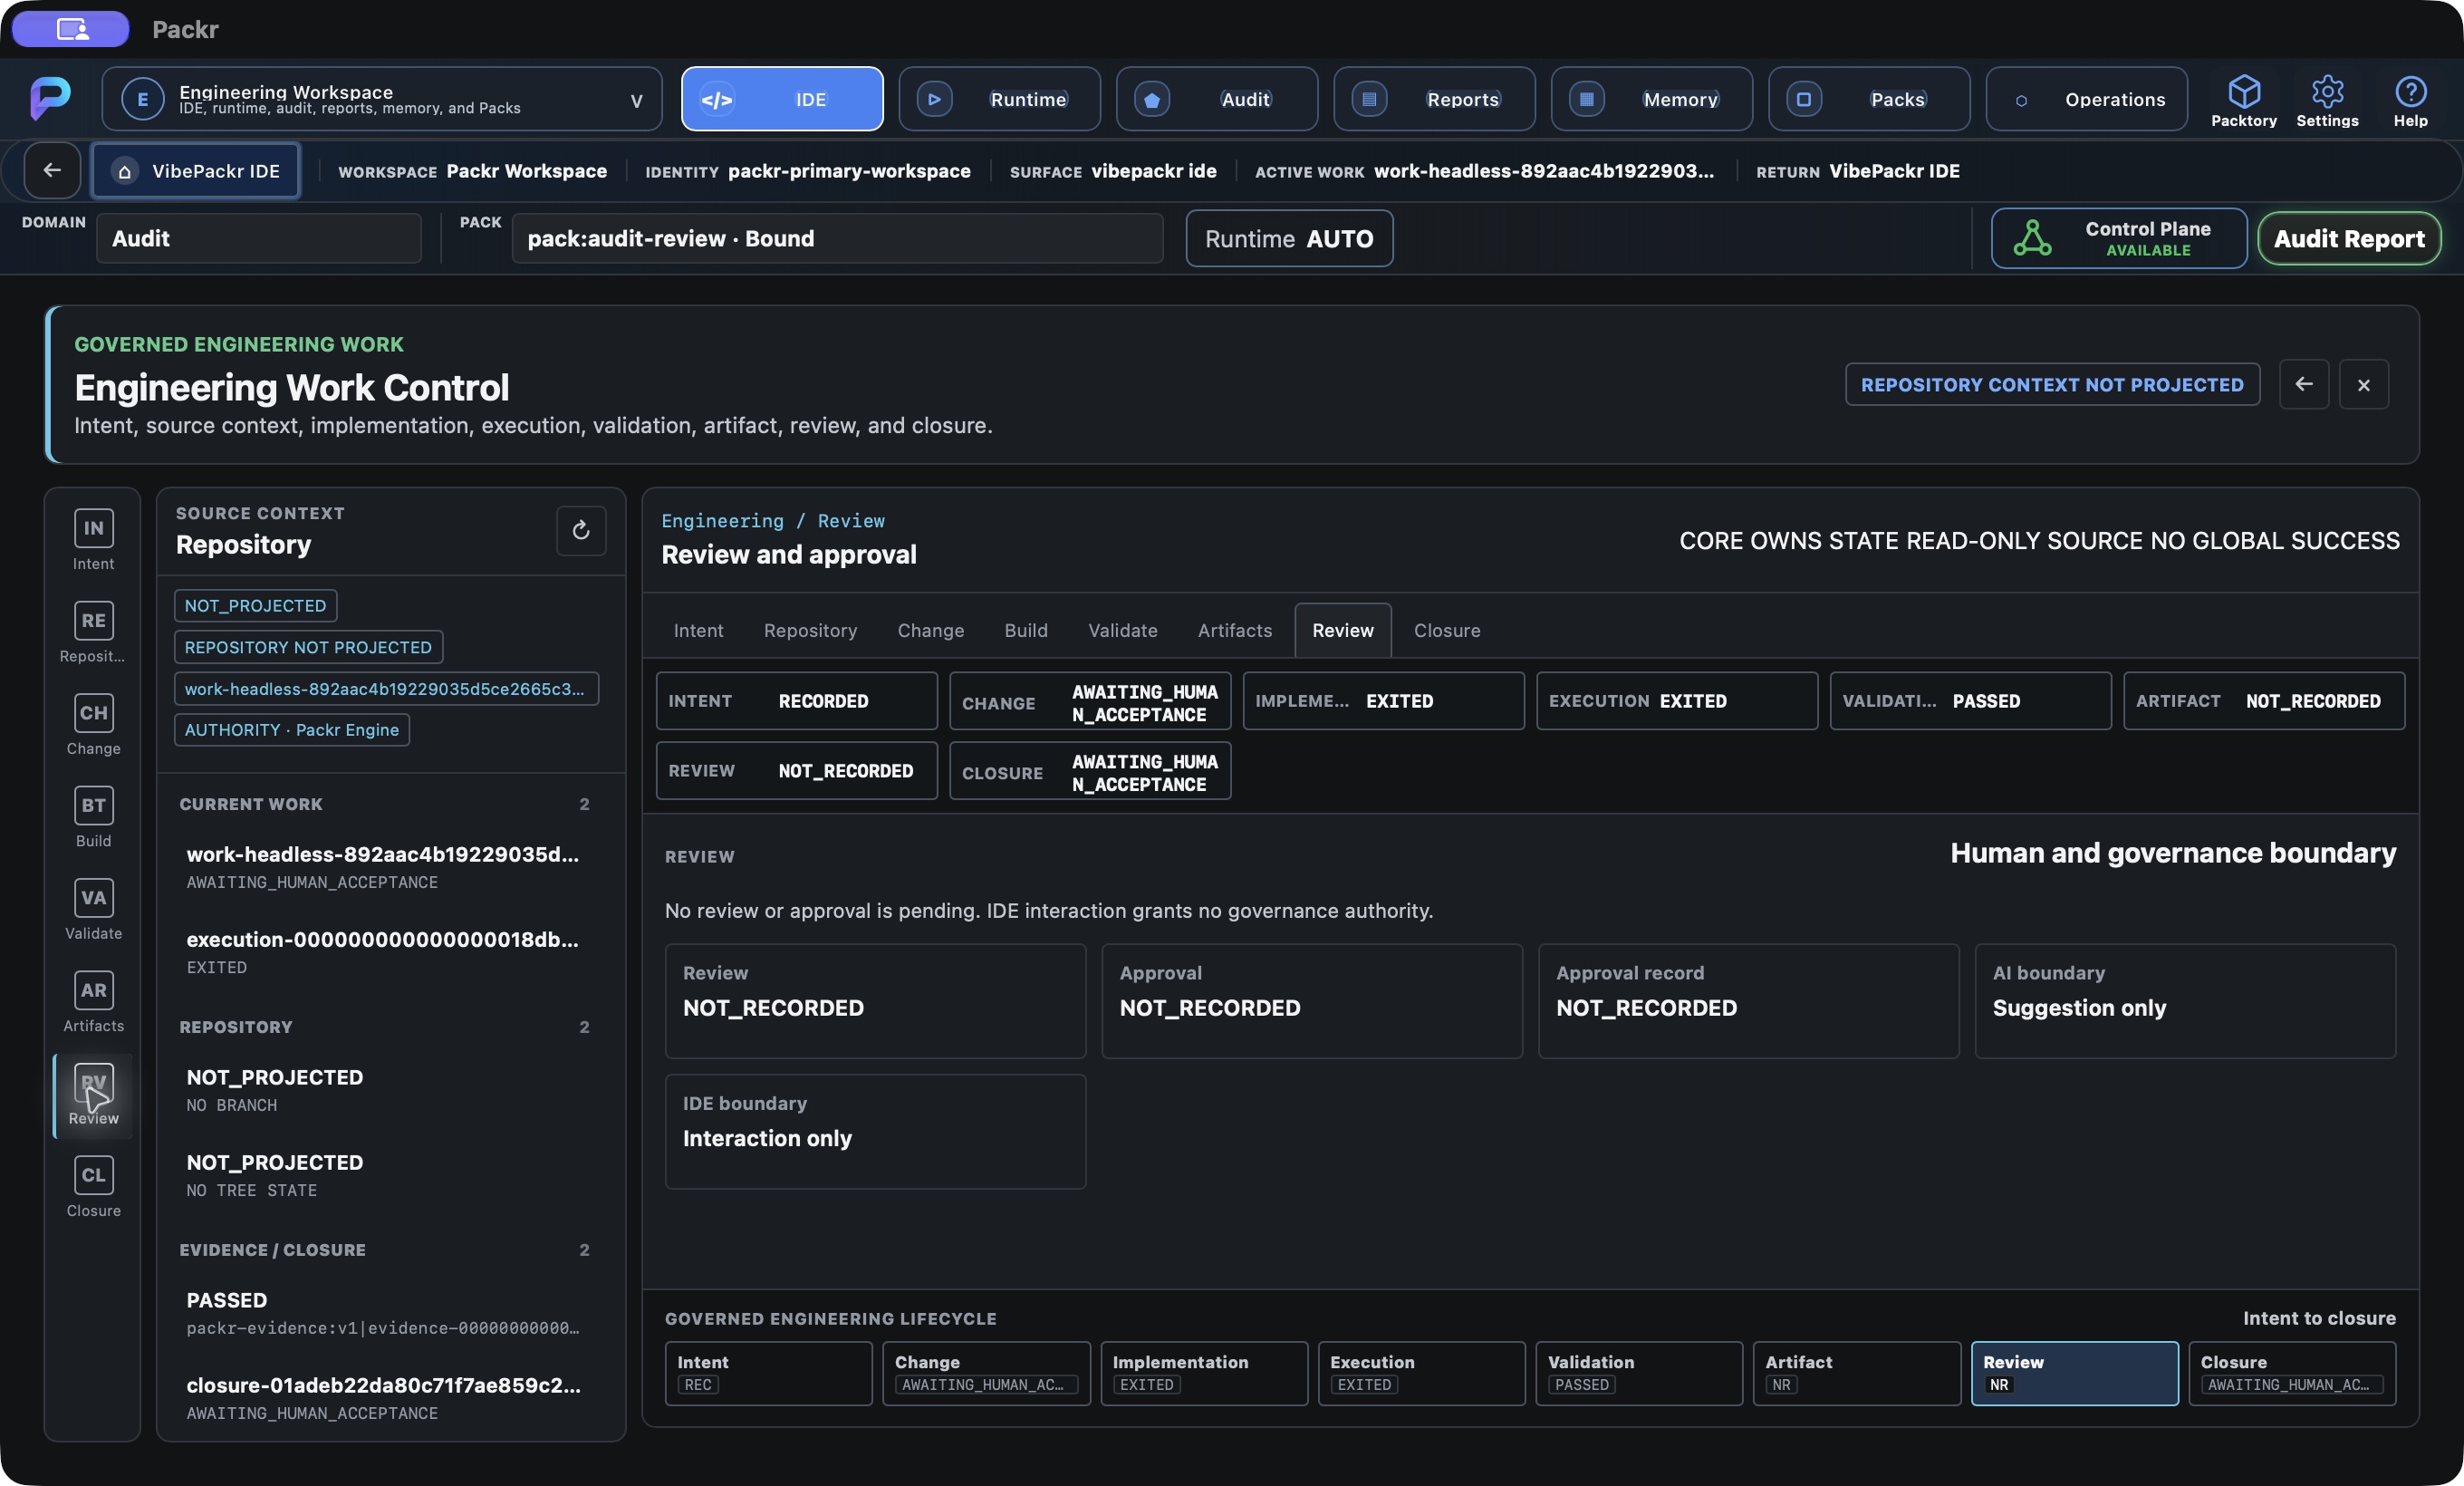Click the Review lifecycle stage card

(2074, 1373)
